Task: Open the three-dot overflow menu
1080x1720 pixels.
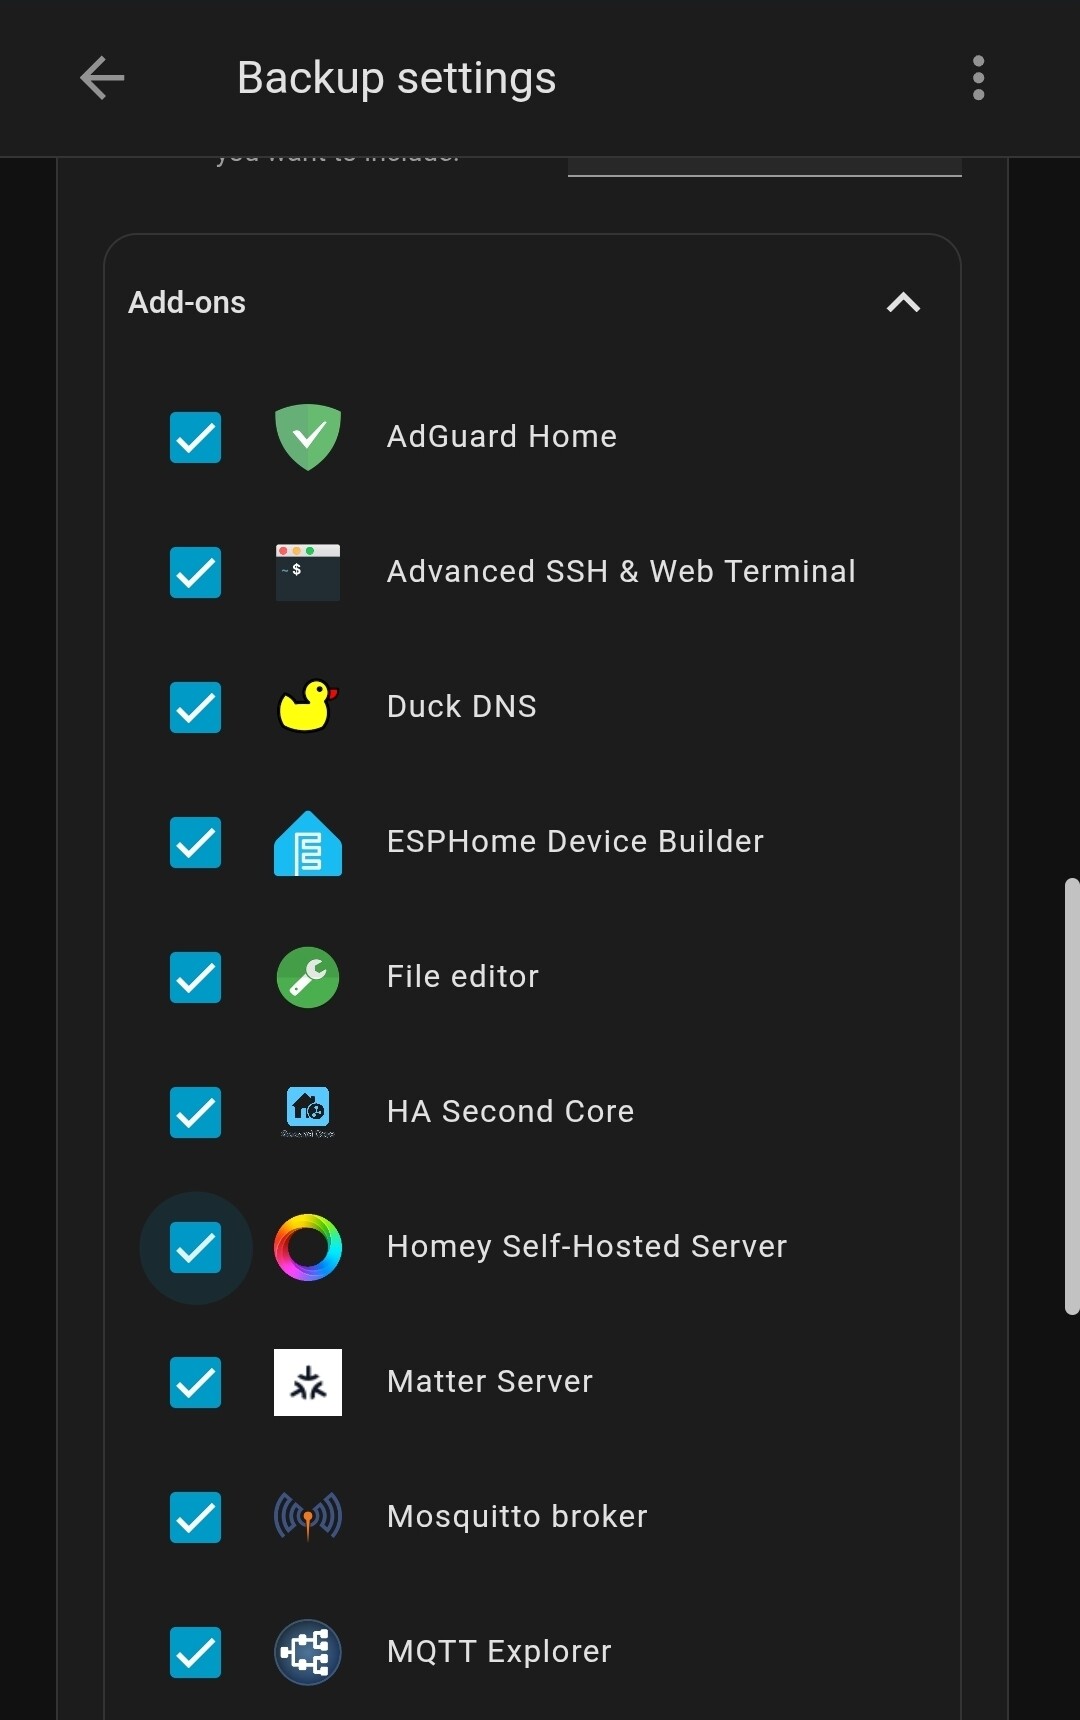Action: pyautogui.click(x=978, y=78)
